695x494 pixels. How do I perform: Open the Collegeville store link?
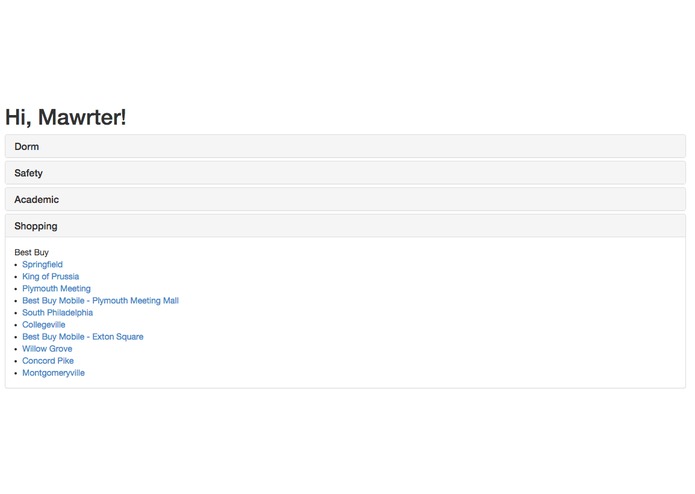coord(43,325)
